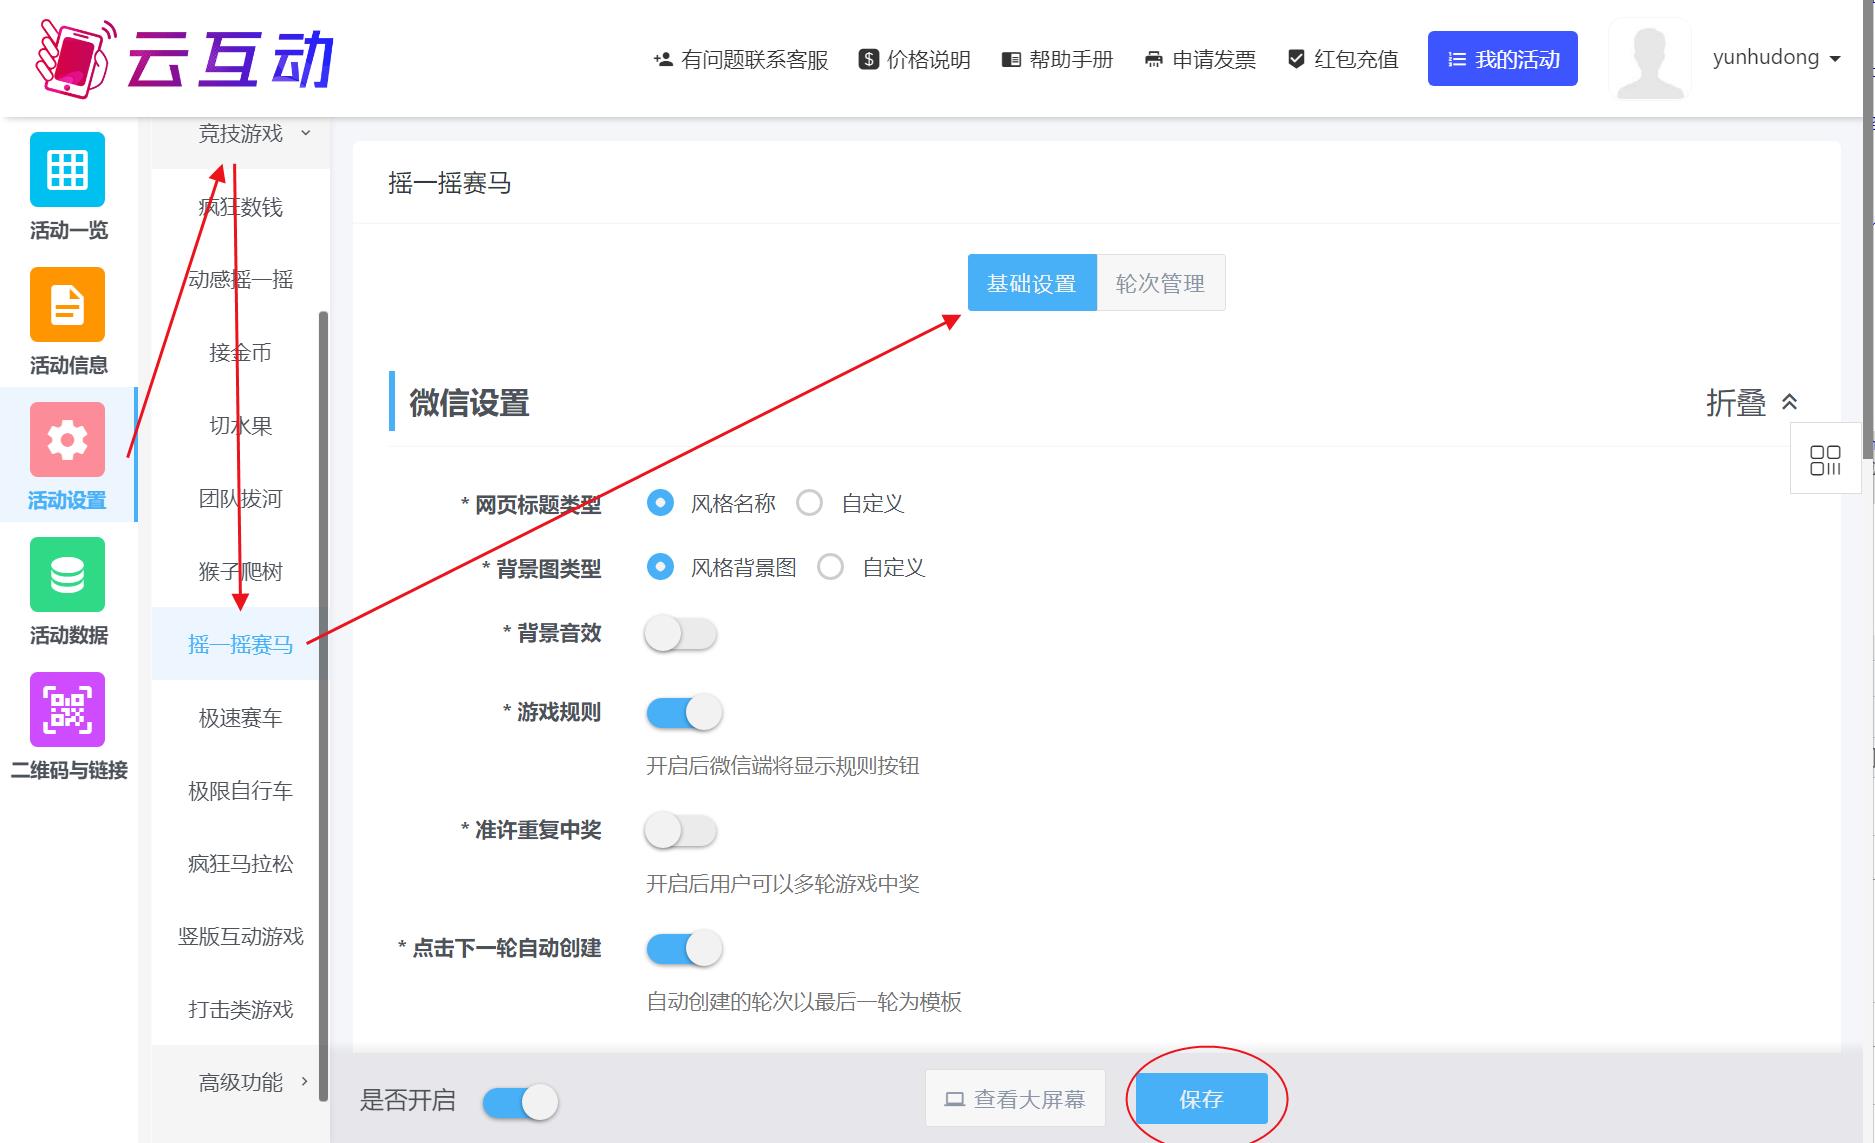The height and width of the screenshot is (1143, 1875).
Task: Open 极速赛车 in the game list
Action: 241,717
